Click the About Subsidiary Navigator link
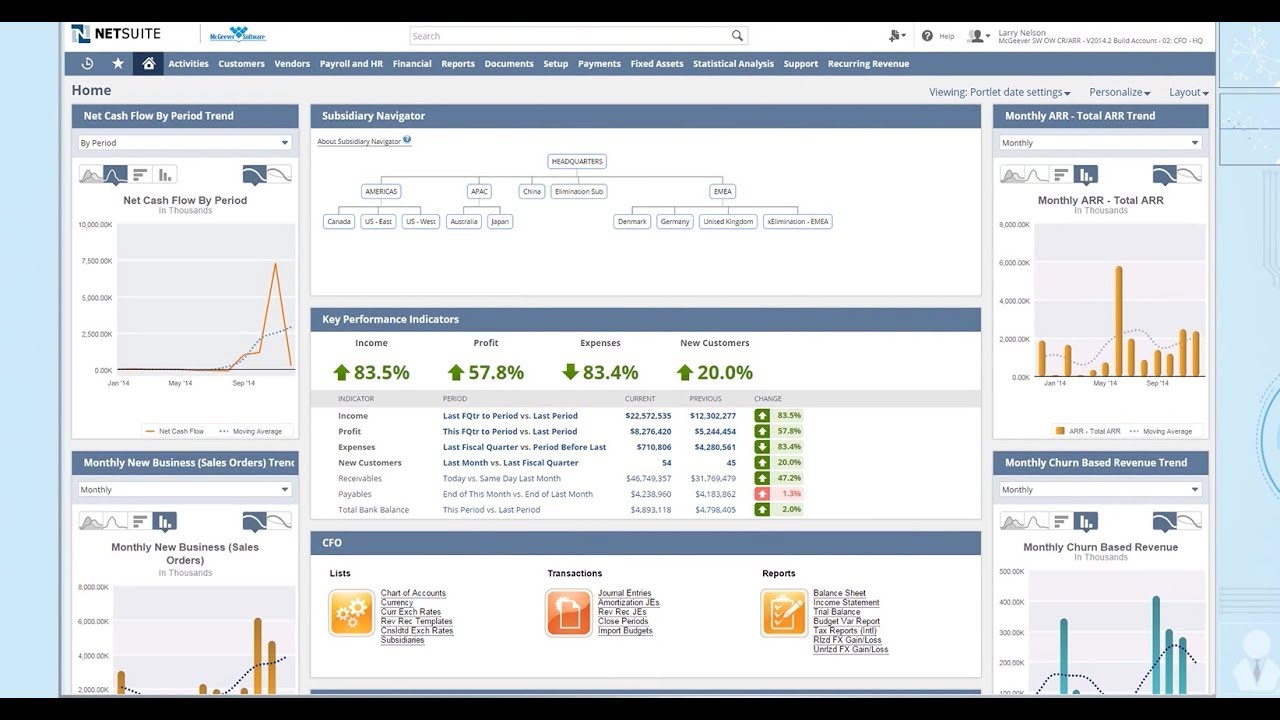The image size is (1280, 720). click(x=359, y=141)
